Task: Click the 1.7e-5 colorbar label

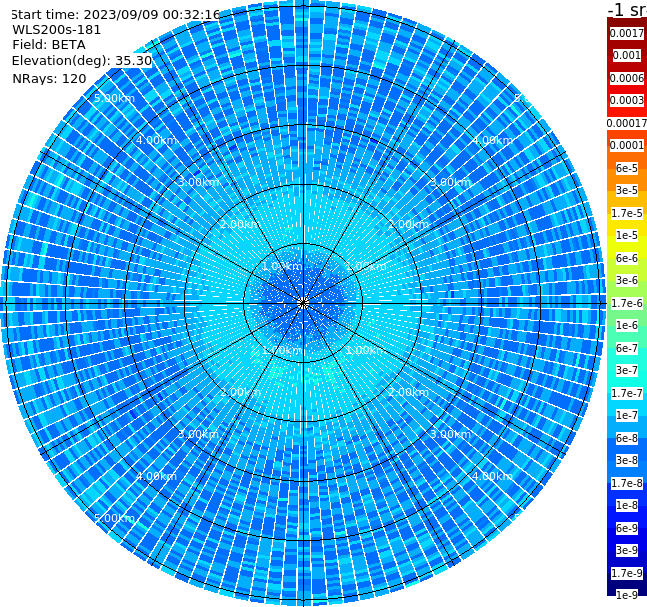Action: [x=627, y=213]
